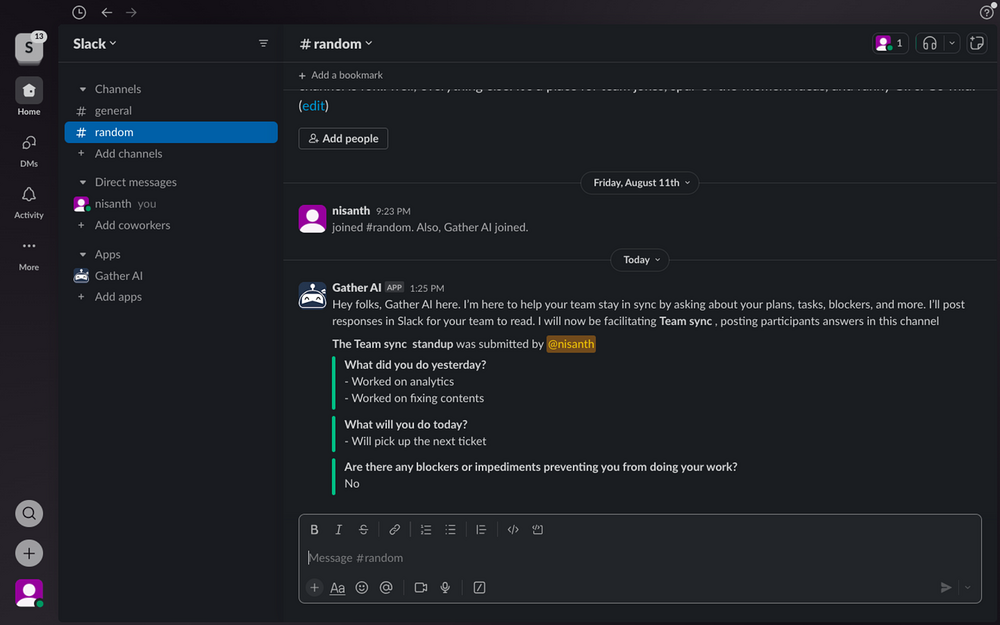Open the emoji picker
Viewport: 1000px width, 625px height.
pyautogui.click(x=362, y=587)
